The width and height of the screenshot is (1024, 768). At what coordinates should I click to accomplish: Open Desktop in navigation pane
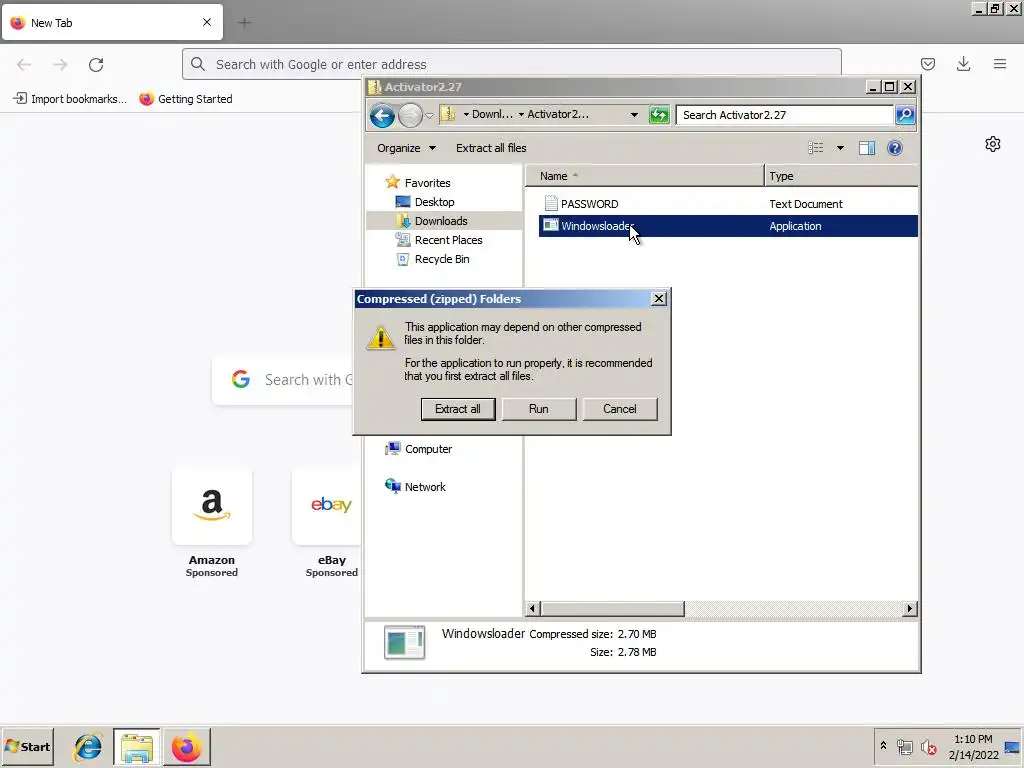click(x=434, y=202)
